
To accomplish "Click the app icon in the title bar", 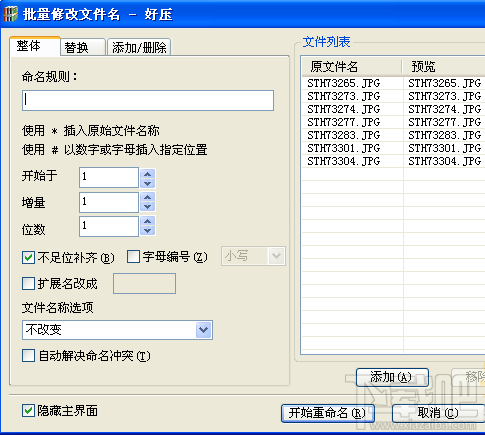I will pyautogui.click(x=10, y=14).
